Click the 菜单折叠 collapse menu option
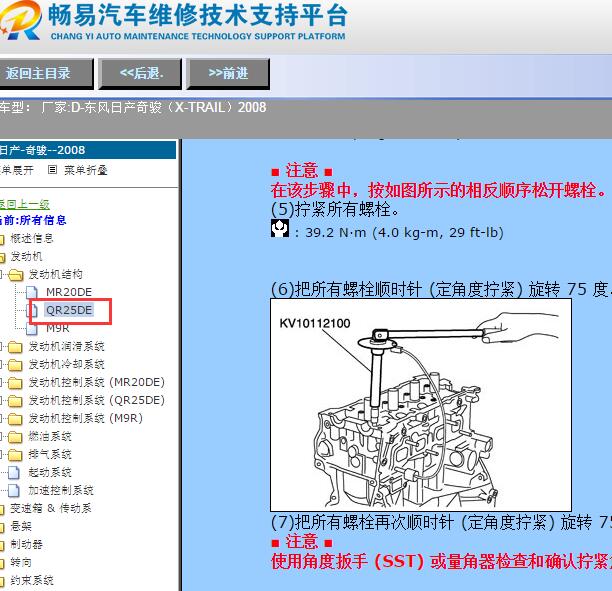612x591 pixels. coord(85,170)
